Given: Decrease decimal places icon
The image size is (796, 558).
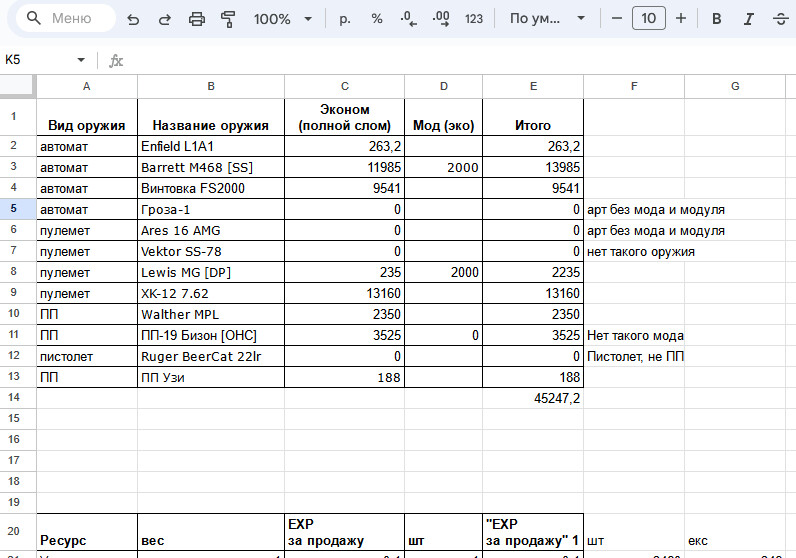Looking at the screenshot, I should click(x=409, y=19).
